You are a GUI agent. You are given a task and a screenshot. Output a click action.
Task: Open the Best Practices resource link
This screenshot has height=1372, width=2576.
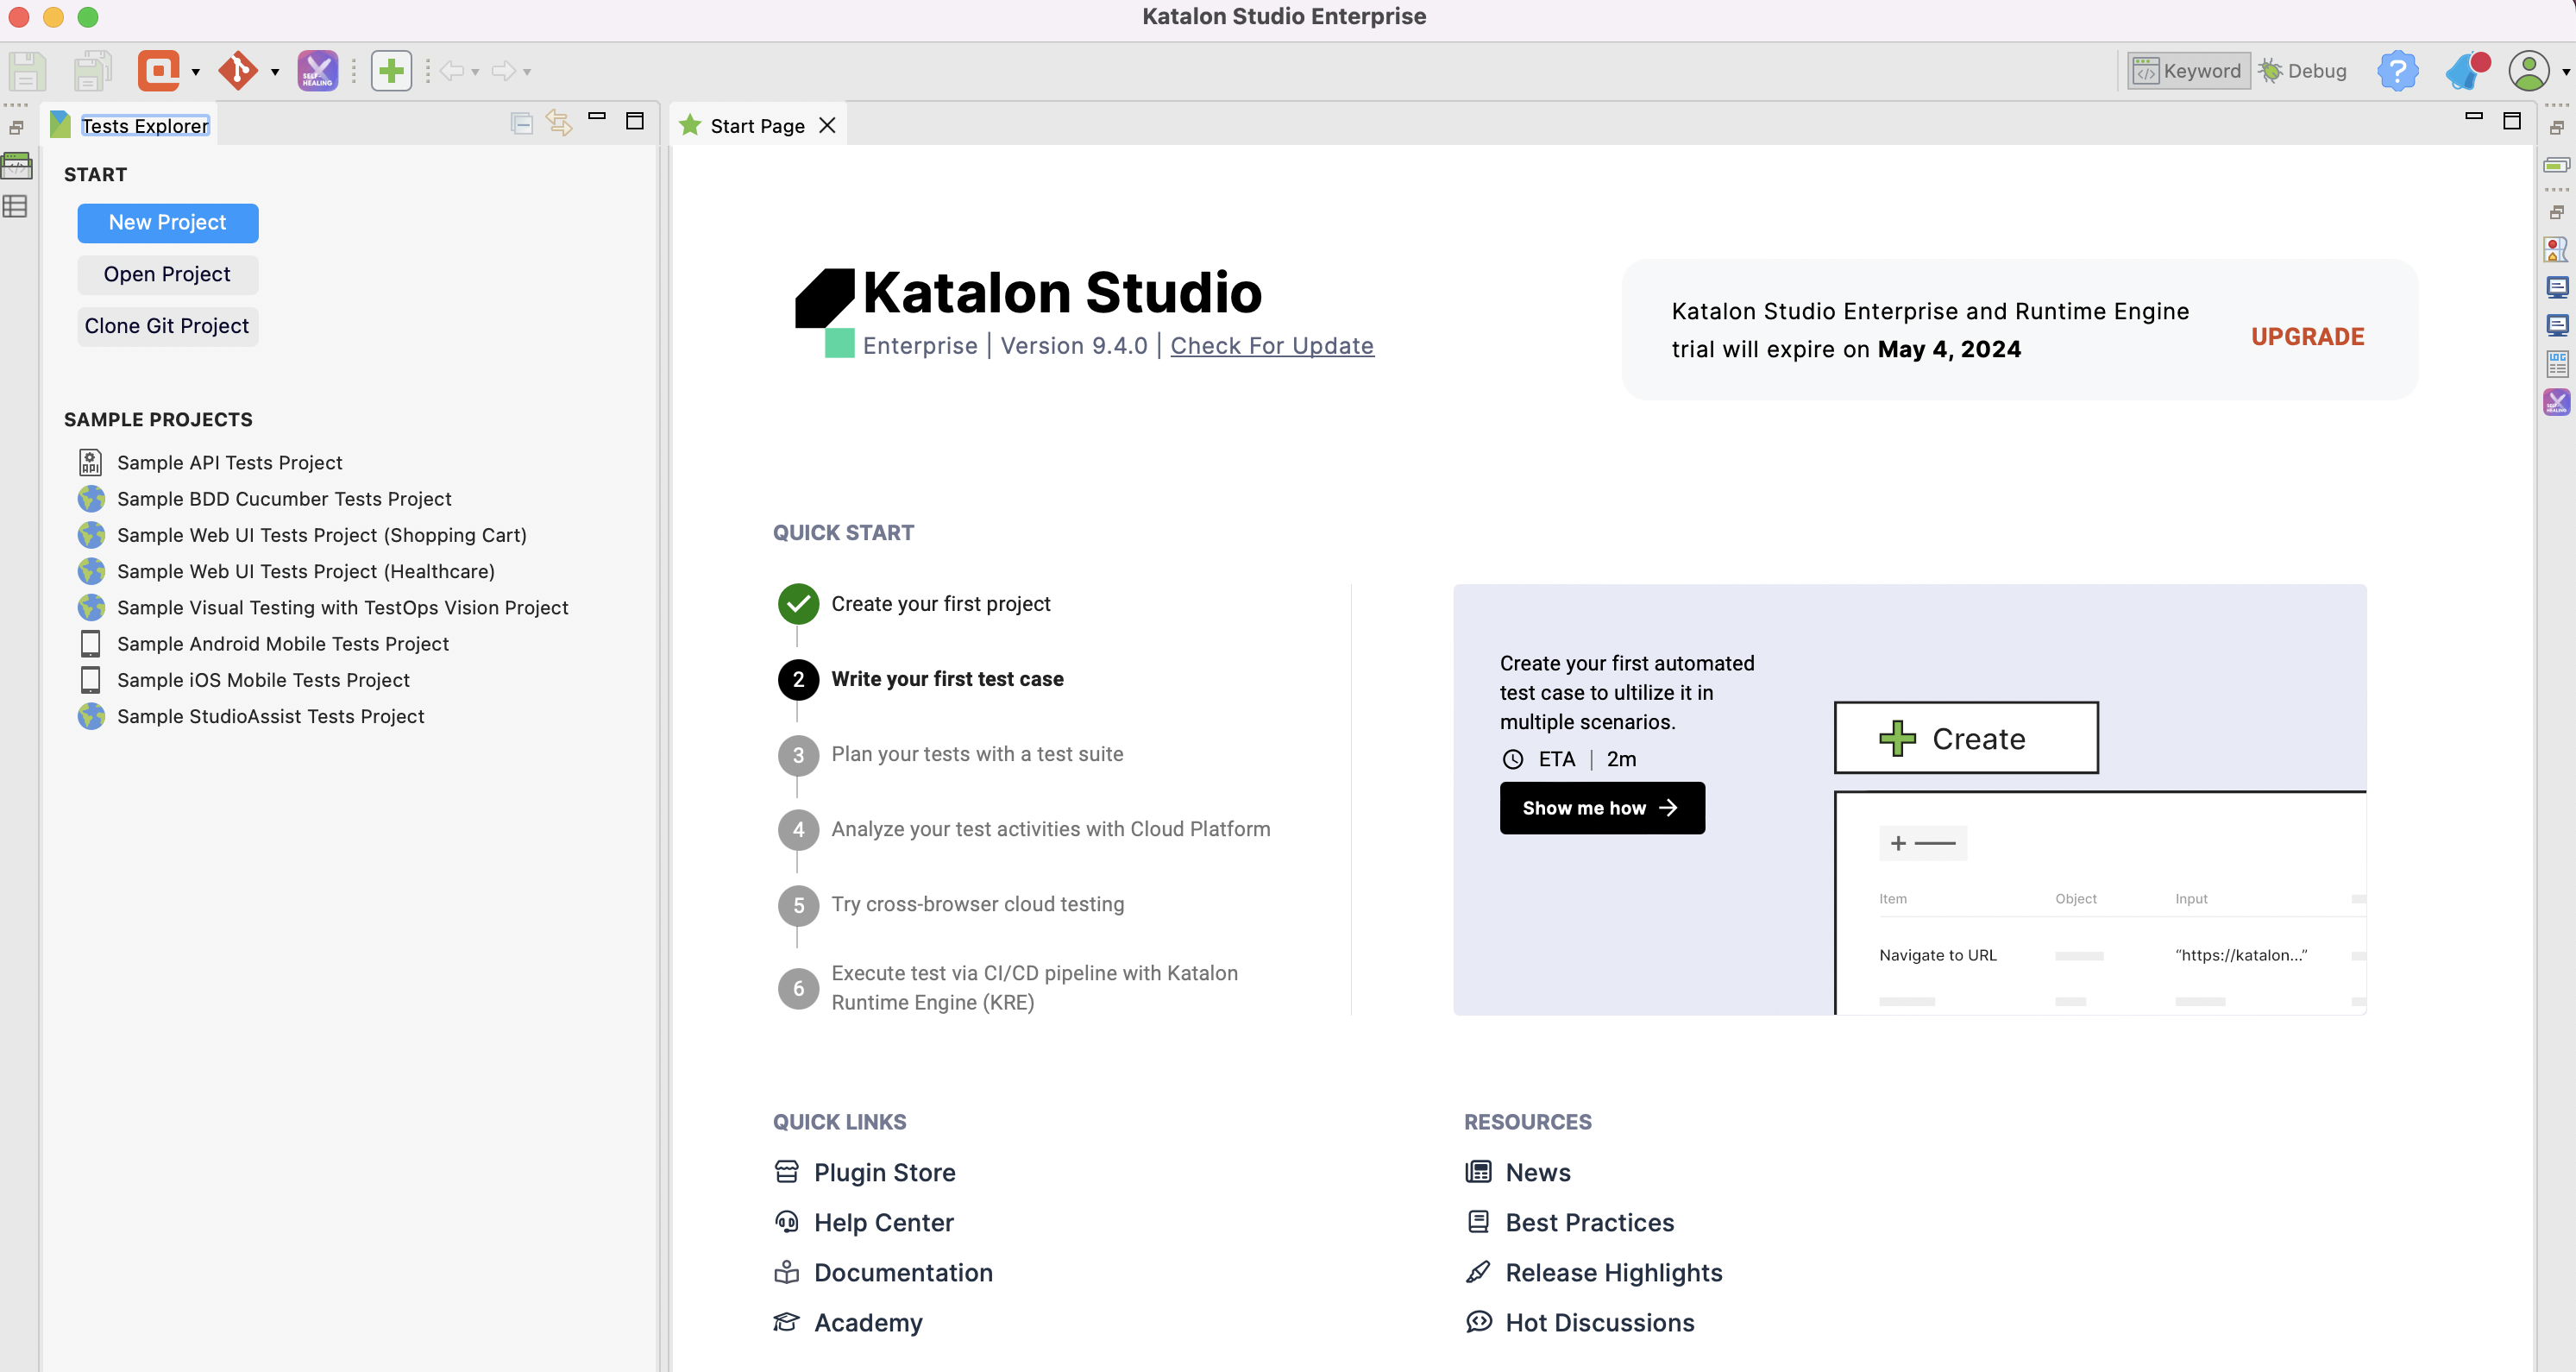1570,1222
